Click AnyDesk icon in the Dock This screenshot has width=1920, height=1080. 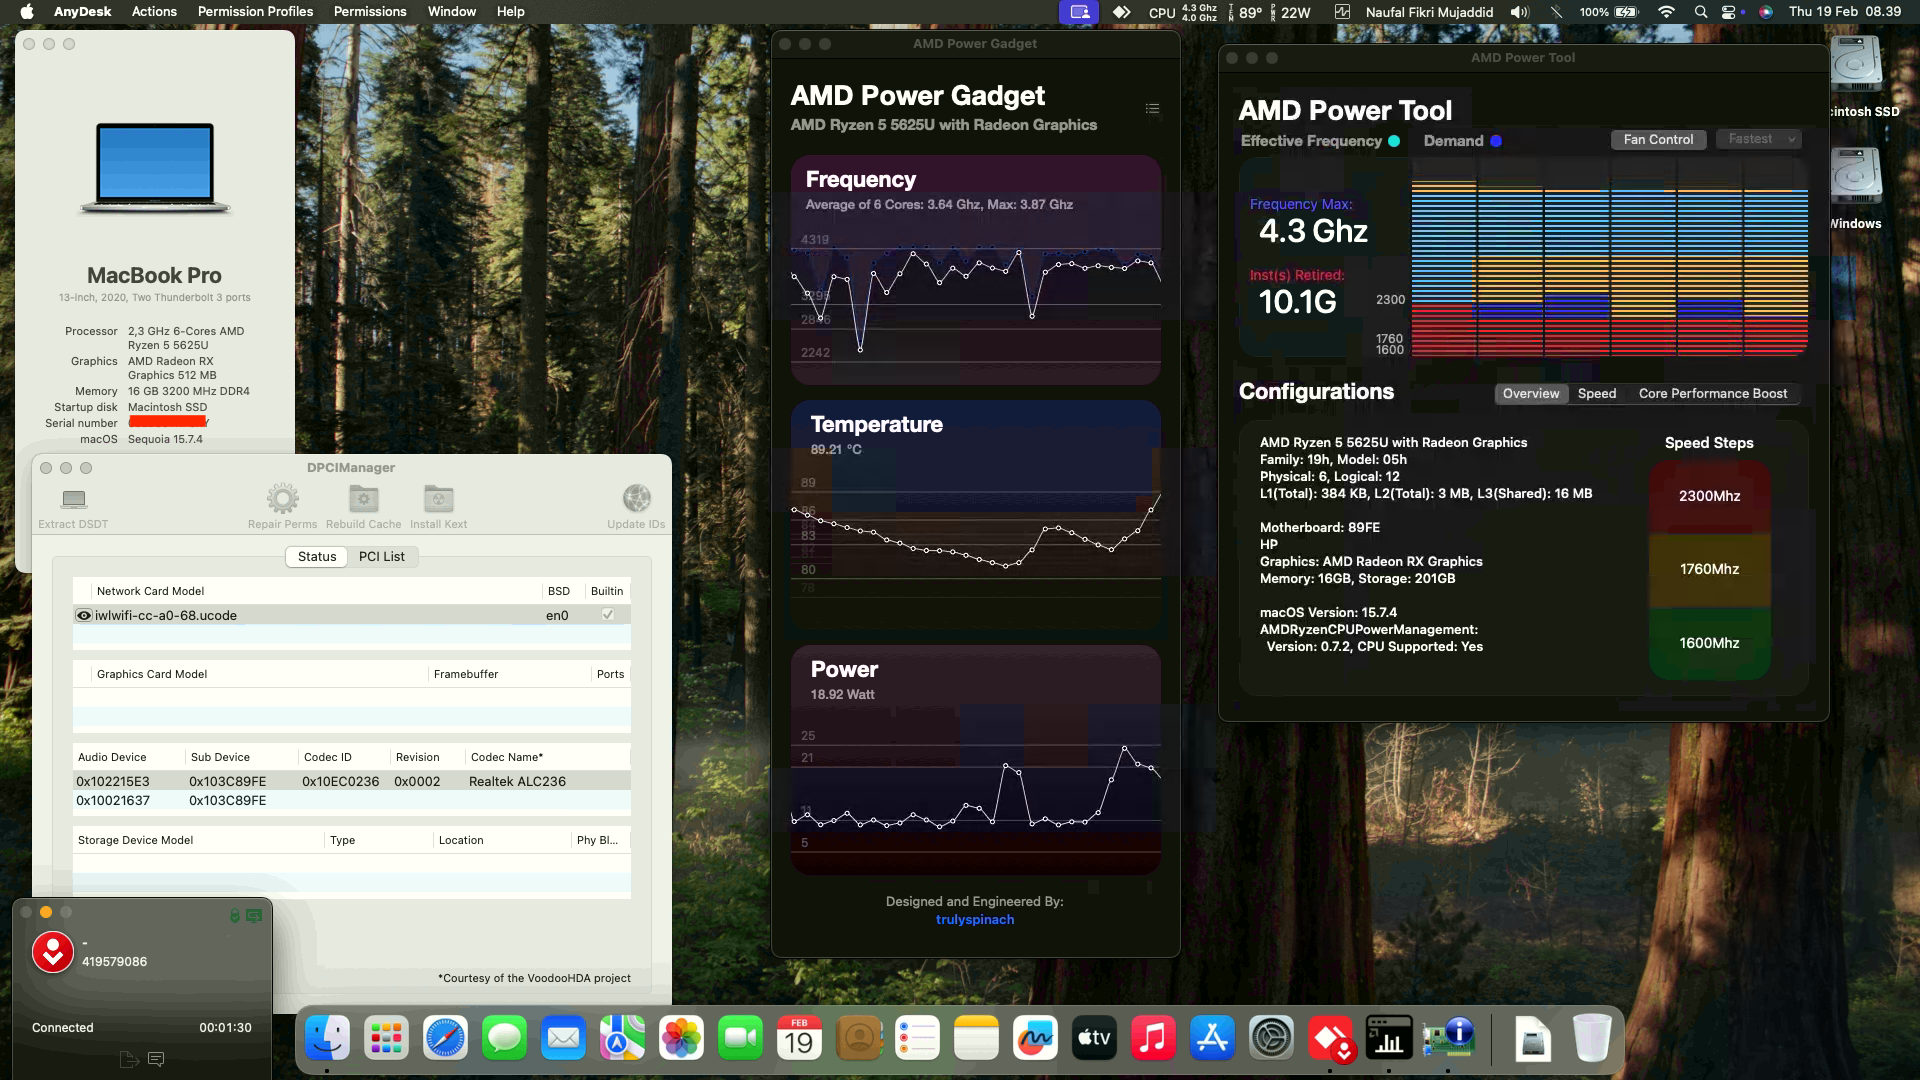tap(1330, 1039)
